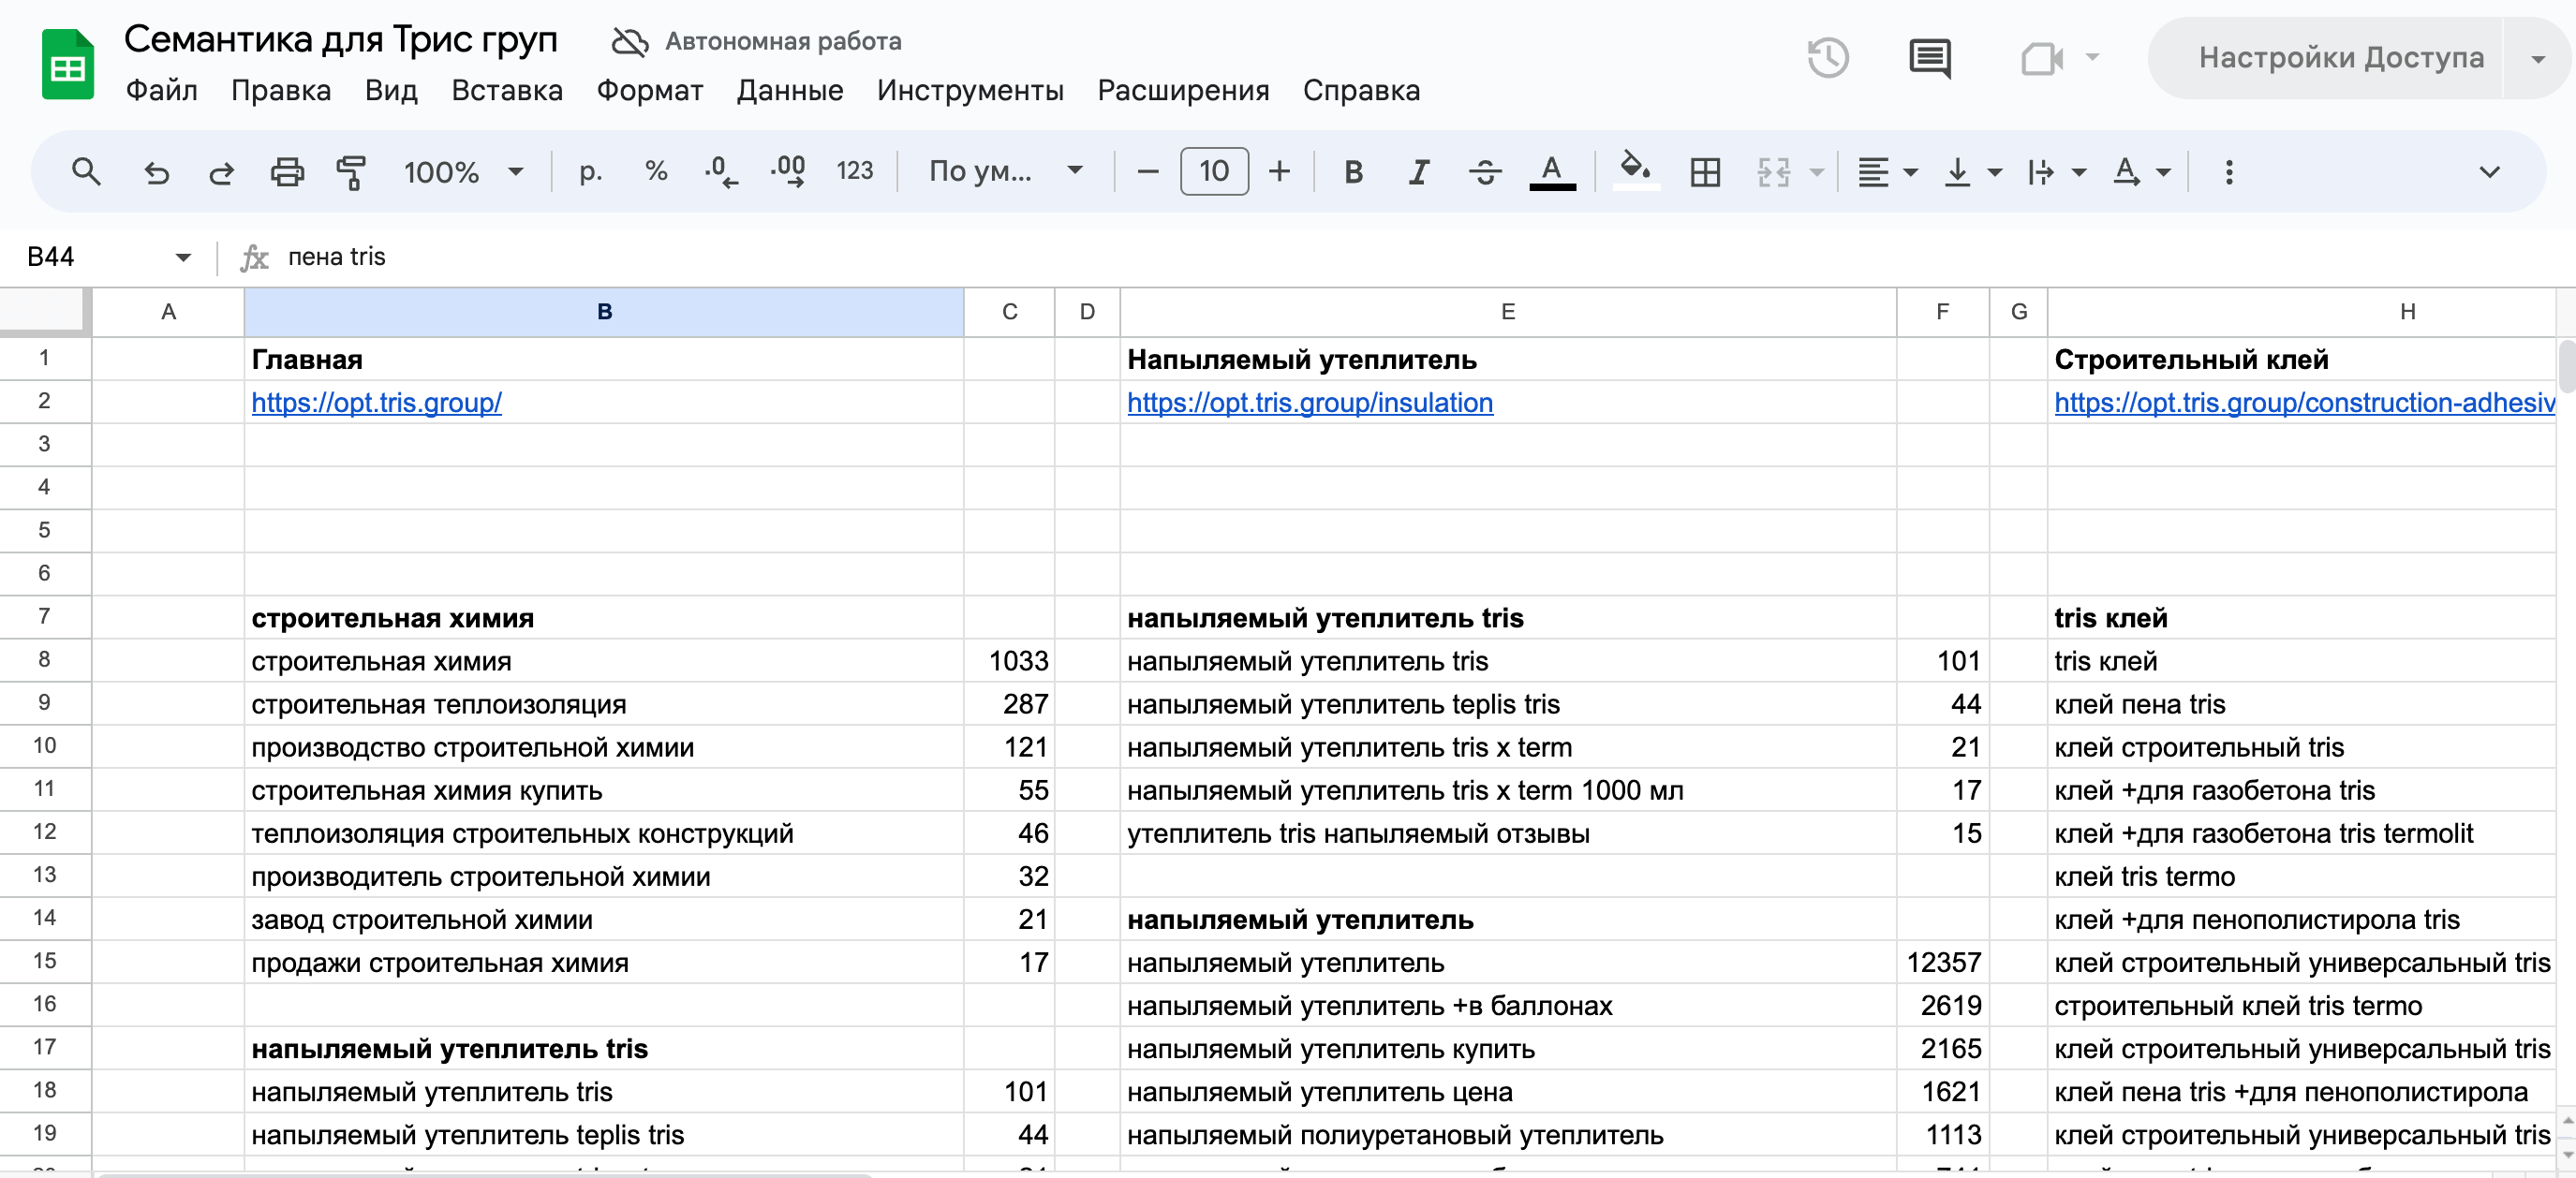Image resolution: width=2576 pixels, height=1178 pixels.
Task: Open the font family dropdown
Action: tap(1006, 172)
